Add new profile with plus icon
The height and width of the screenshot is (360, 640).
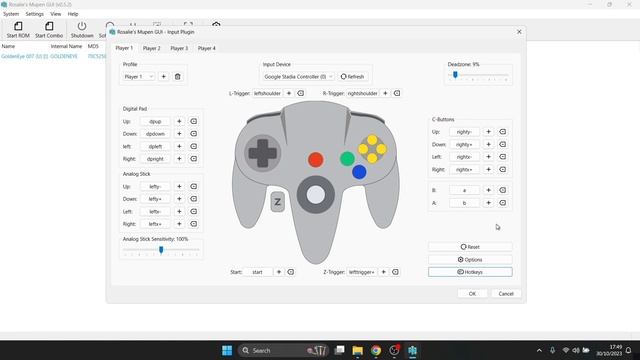coord(164,77)
